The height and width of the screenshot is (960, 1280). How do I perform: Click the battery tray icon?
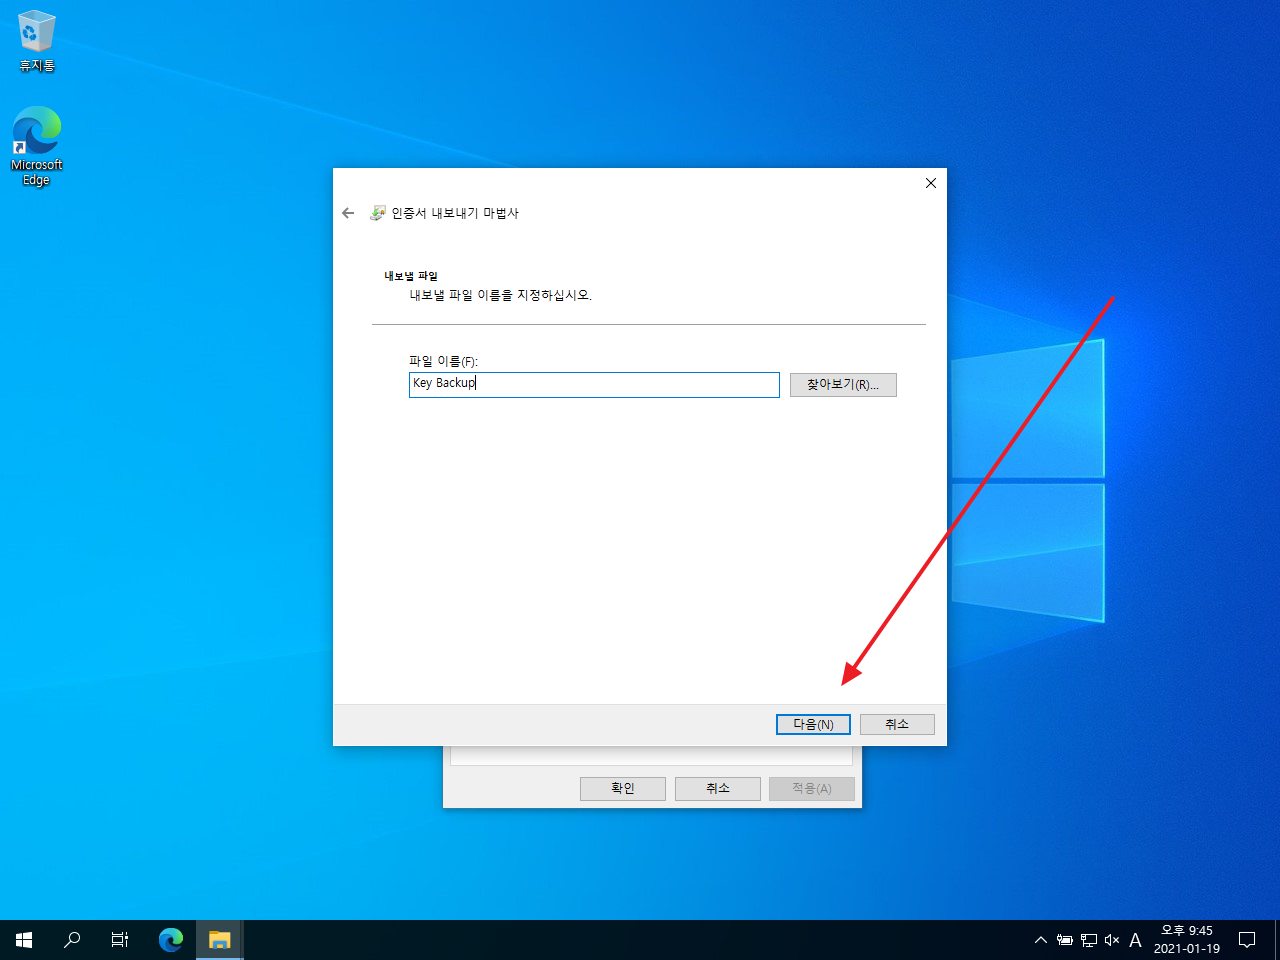point(1065,940)
